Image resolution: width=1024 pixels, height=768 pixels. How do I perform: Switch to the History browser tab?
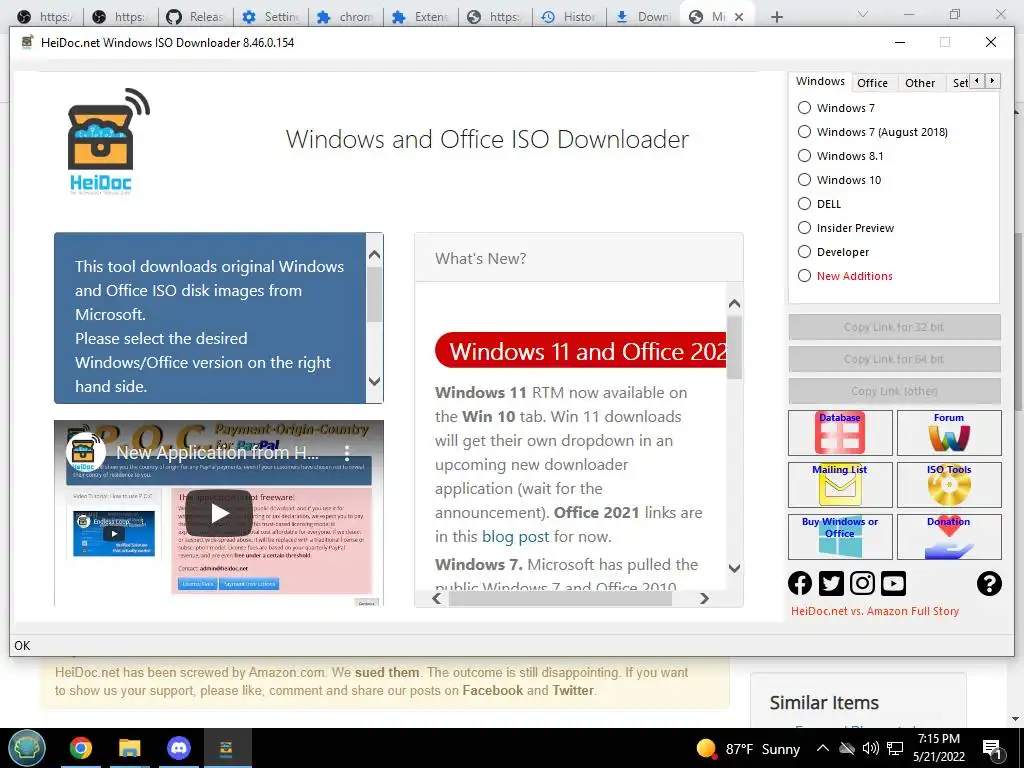coord(569,17)
